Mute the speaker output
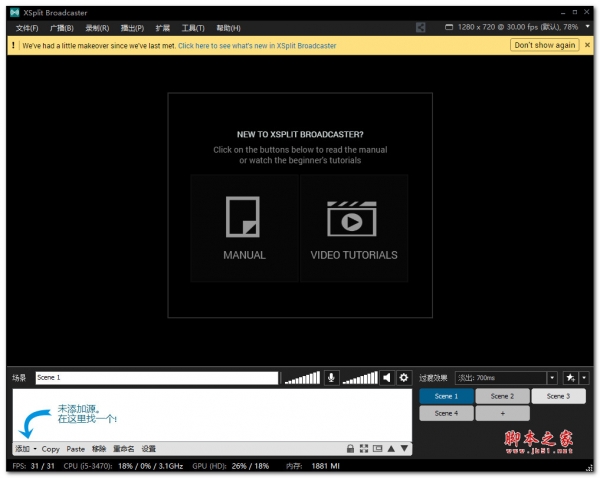 click(387, 378)
